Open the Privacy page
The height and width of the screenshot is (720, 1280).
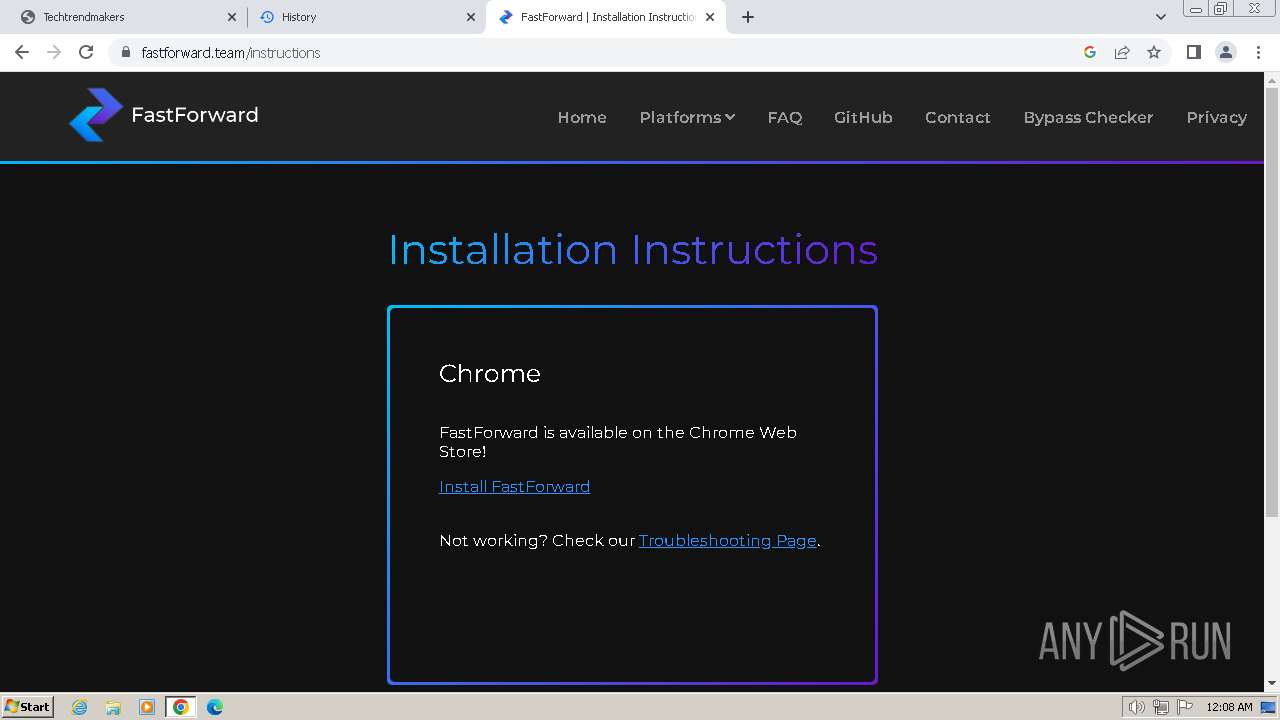pyautogui.click(x=1216, y=117)
